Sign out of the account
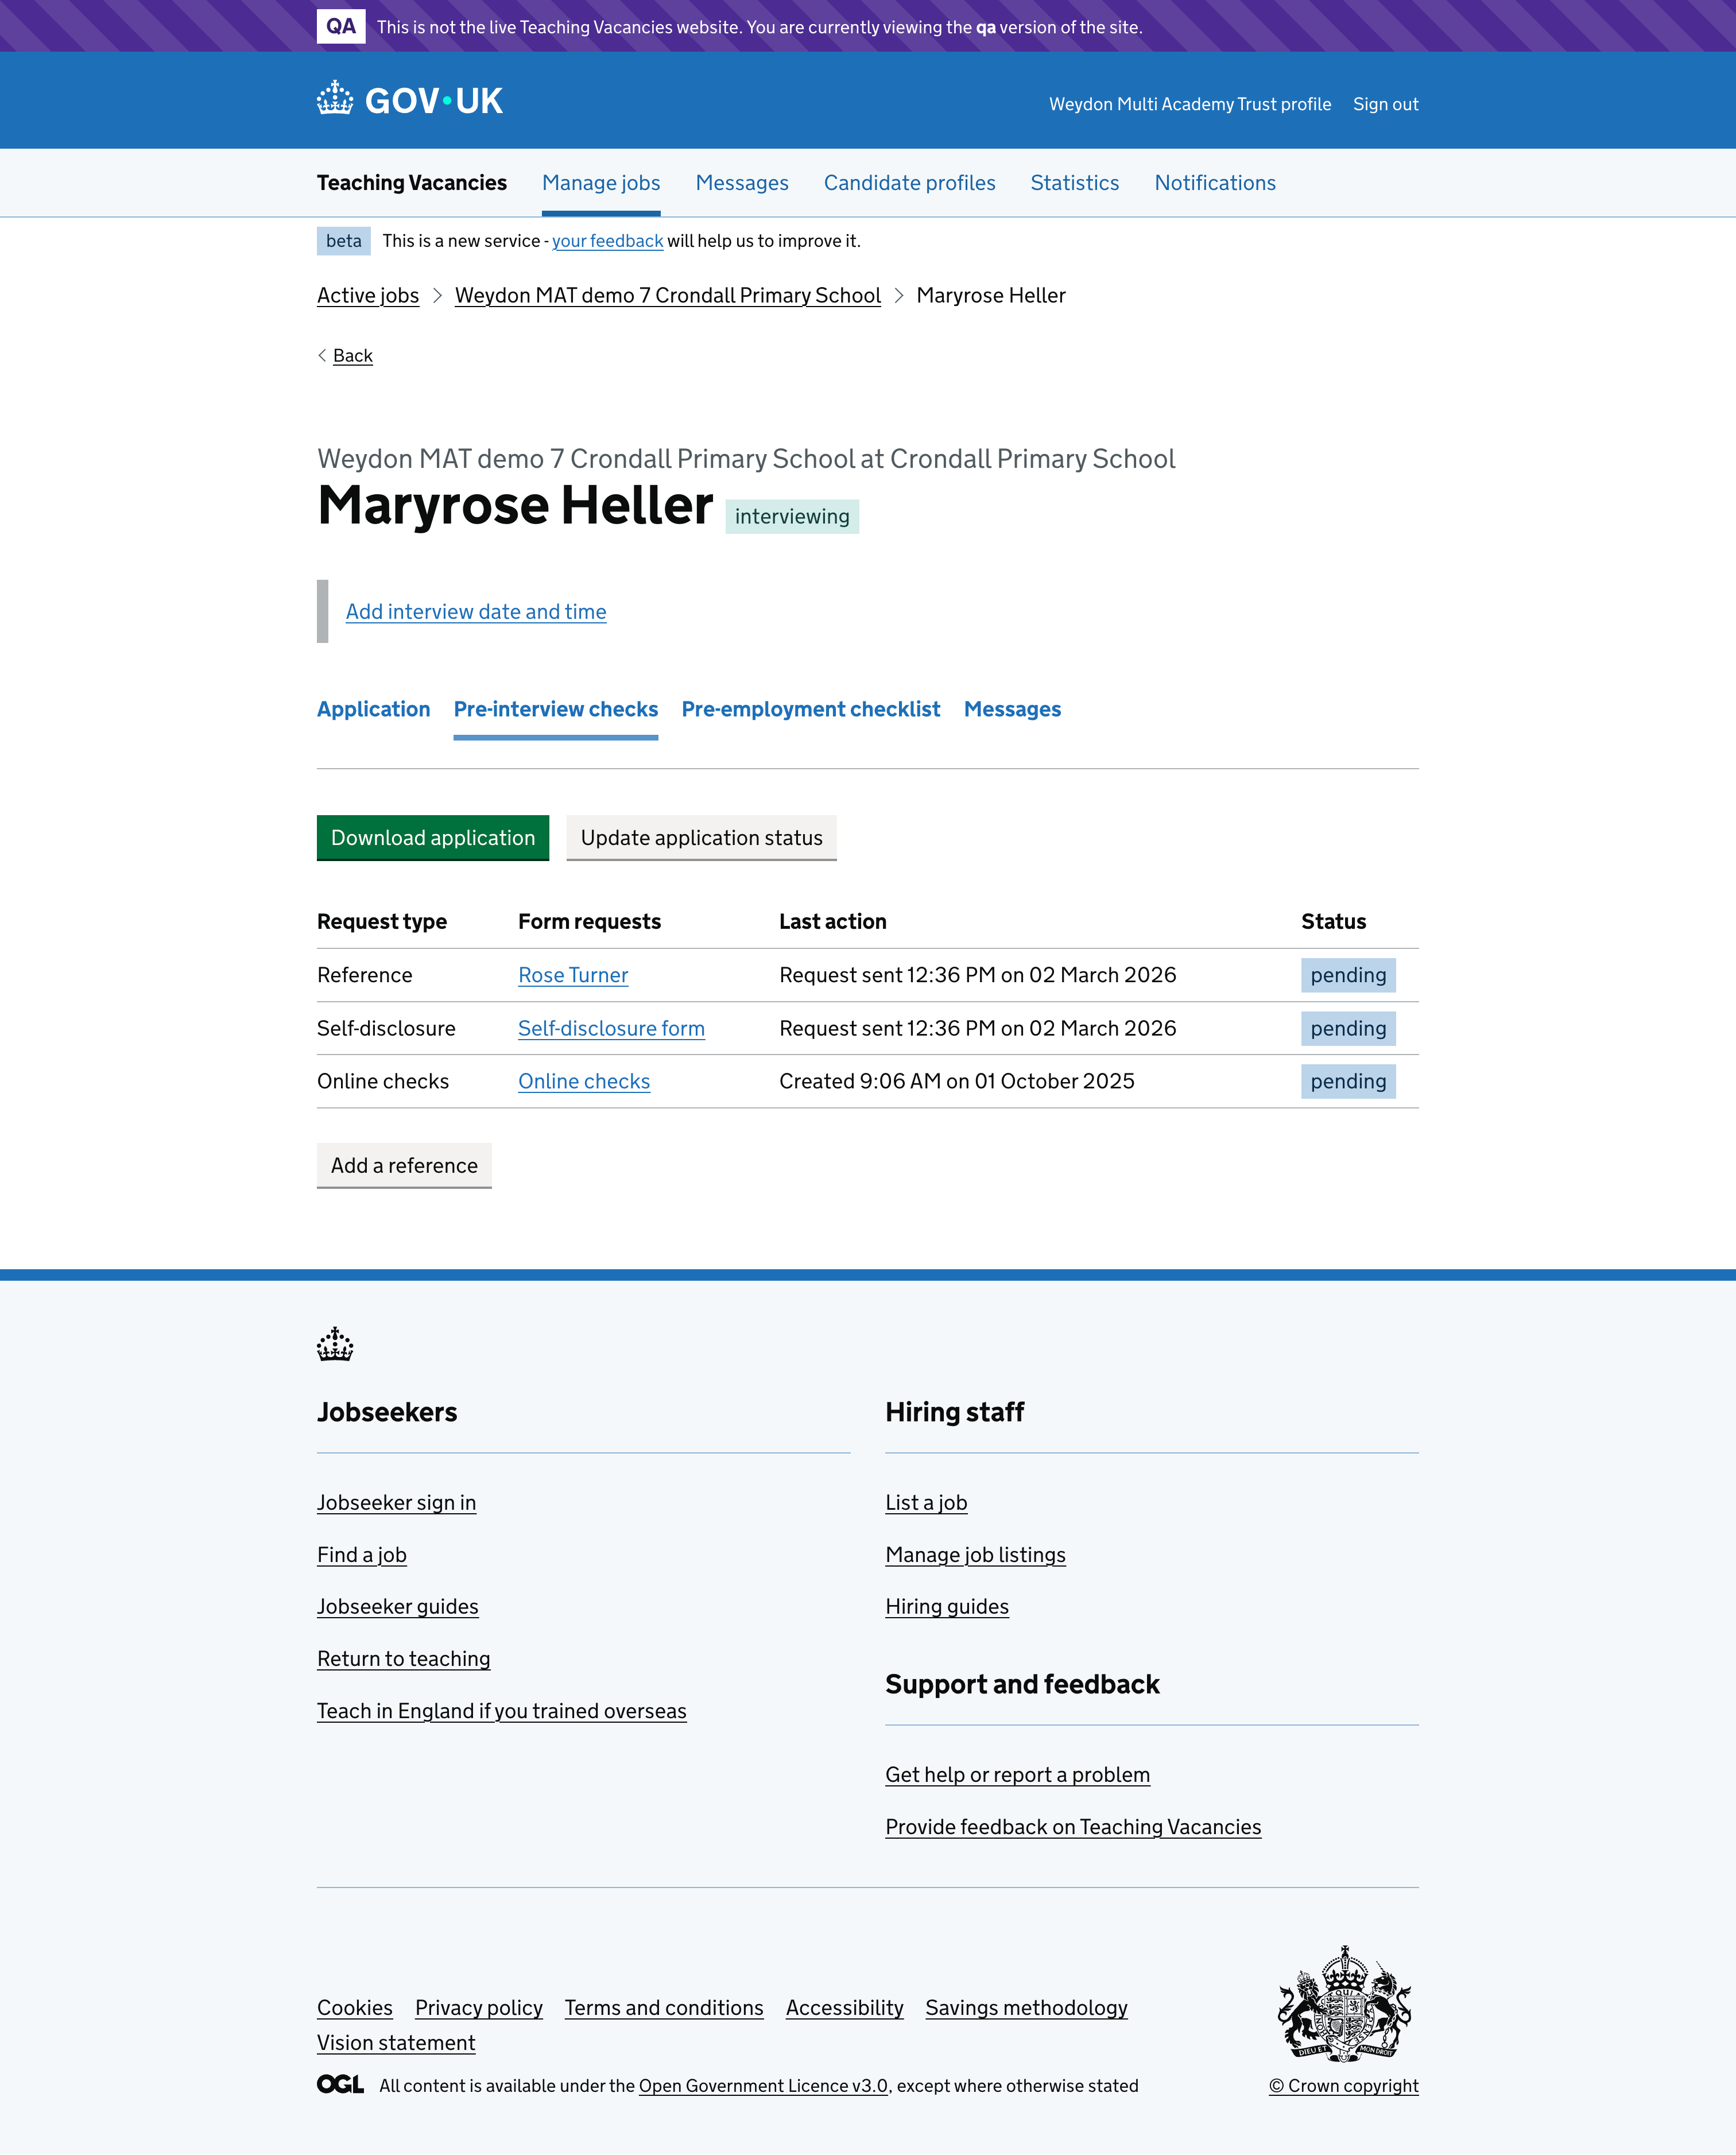 [1385, 104]
